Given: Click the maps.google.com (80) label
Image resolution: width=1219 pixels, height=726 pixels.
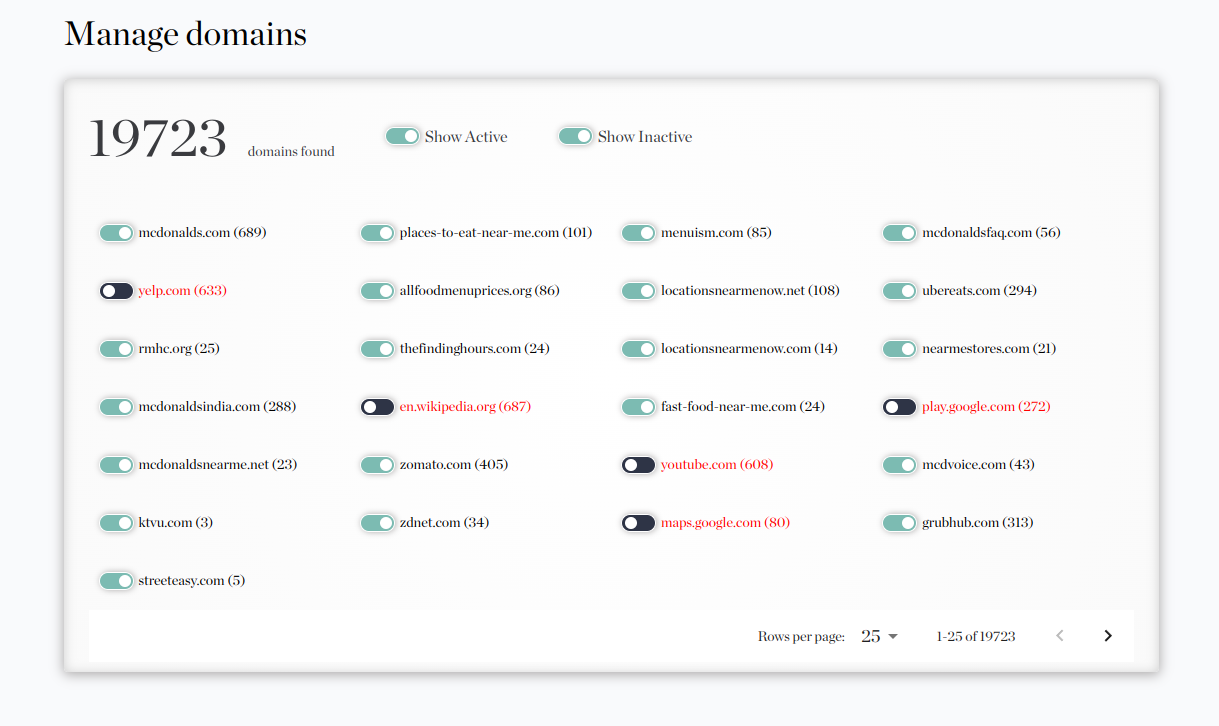Looking at the screenshot, I should point(725,523).
